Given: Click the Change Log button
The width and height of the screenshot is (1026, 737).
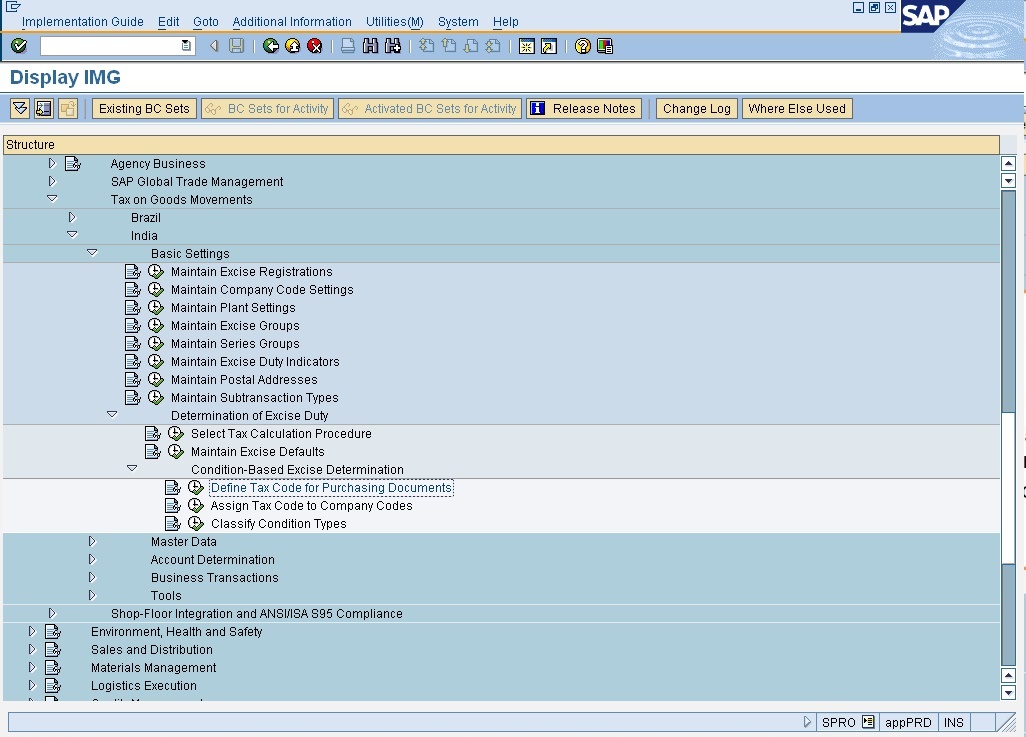Looking at the screenshot, I should [x=697, y=109].
